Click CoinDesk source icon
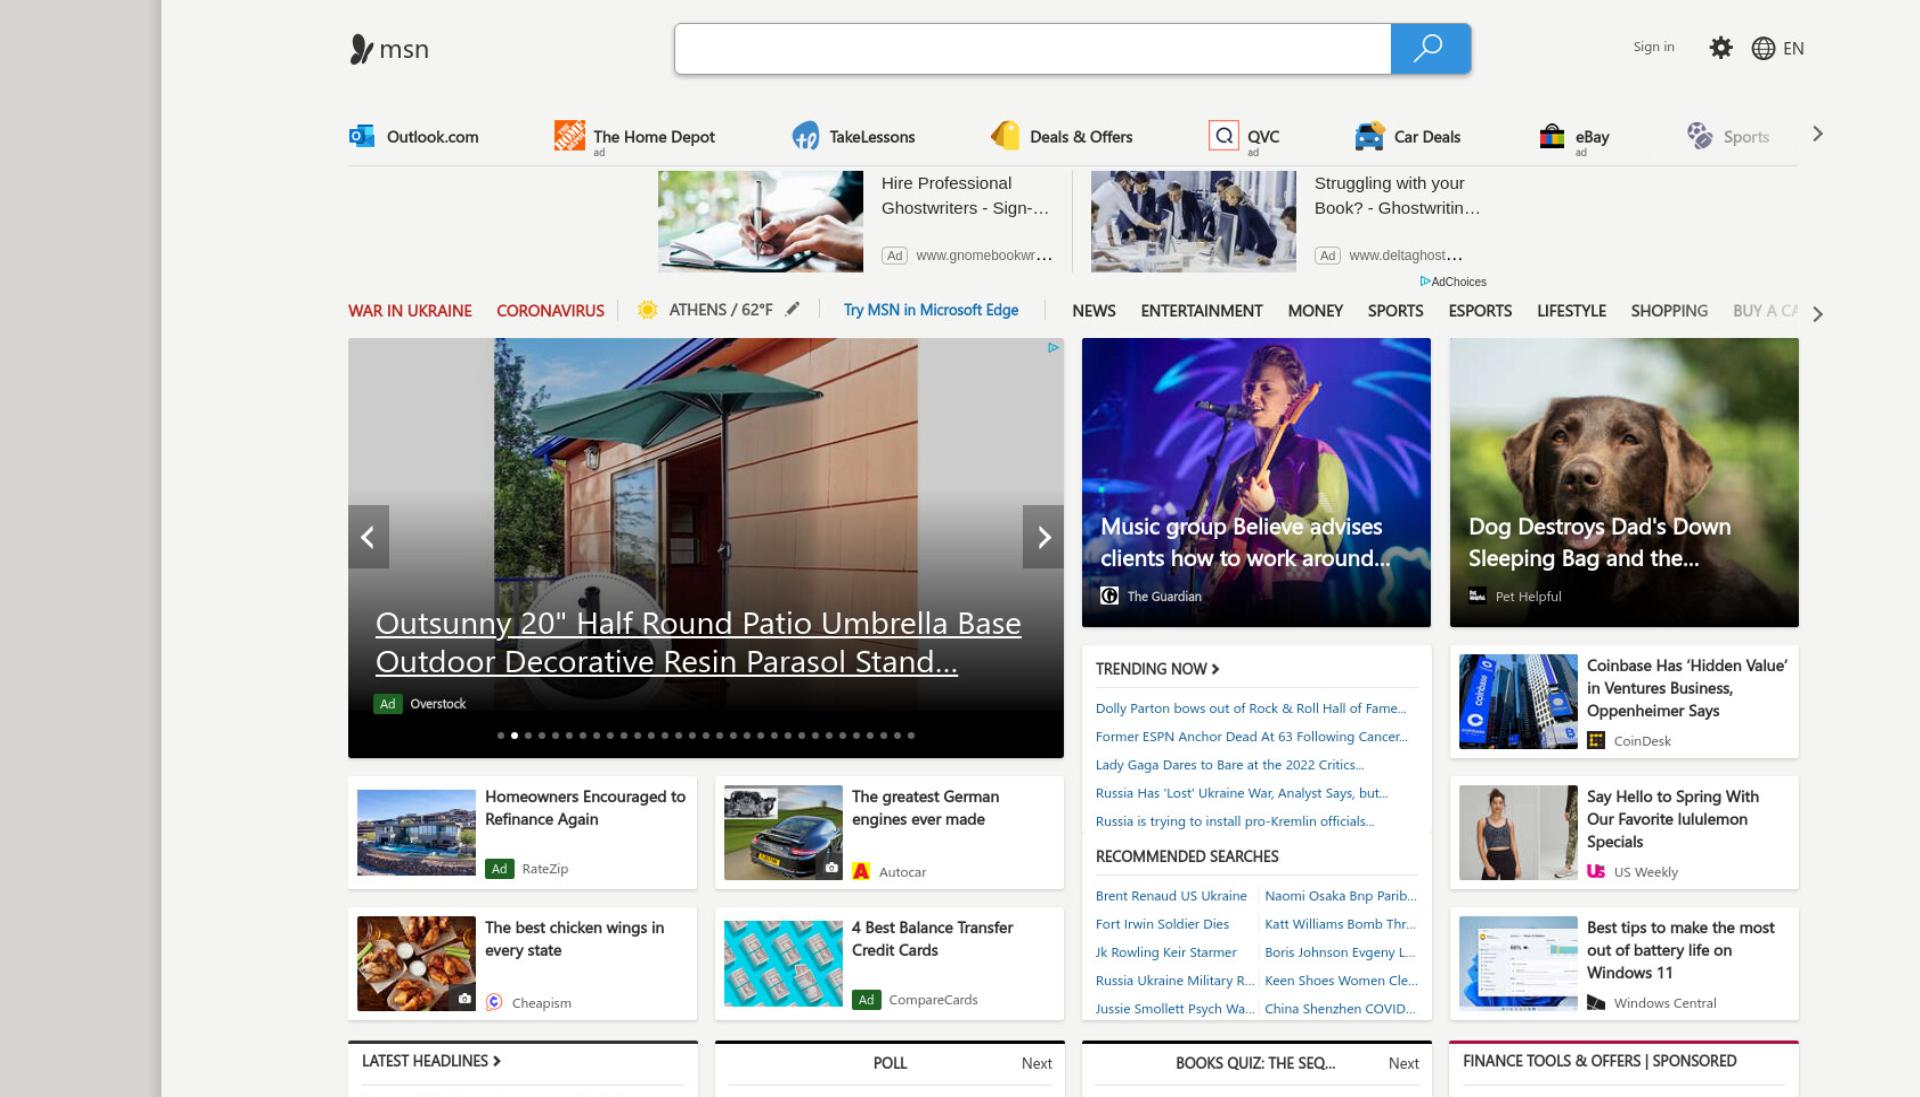The image size is (1920, 1097). (1596, 741)
